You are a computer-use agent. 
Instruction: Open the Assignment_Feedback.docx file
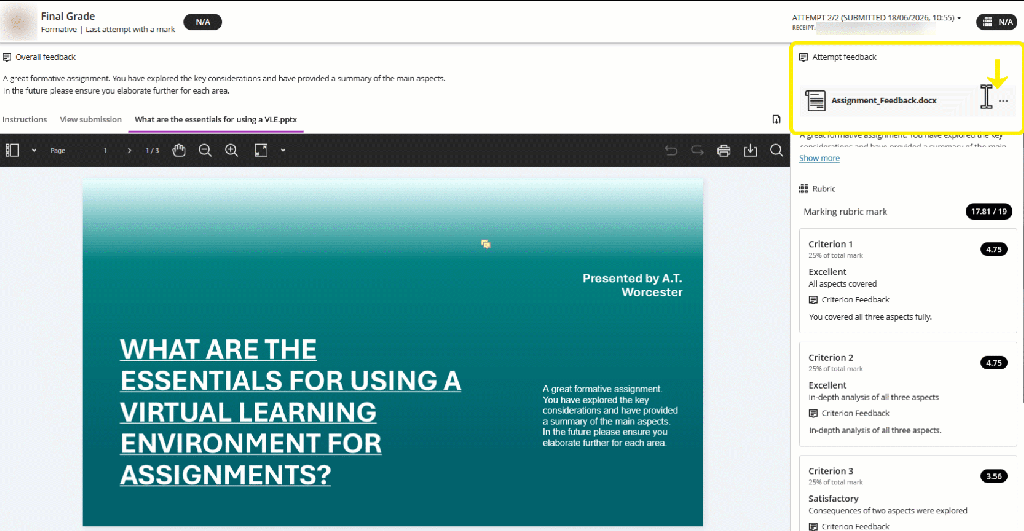(x=883, y=101)
